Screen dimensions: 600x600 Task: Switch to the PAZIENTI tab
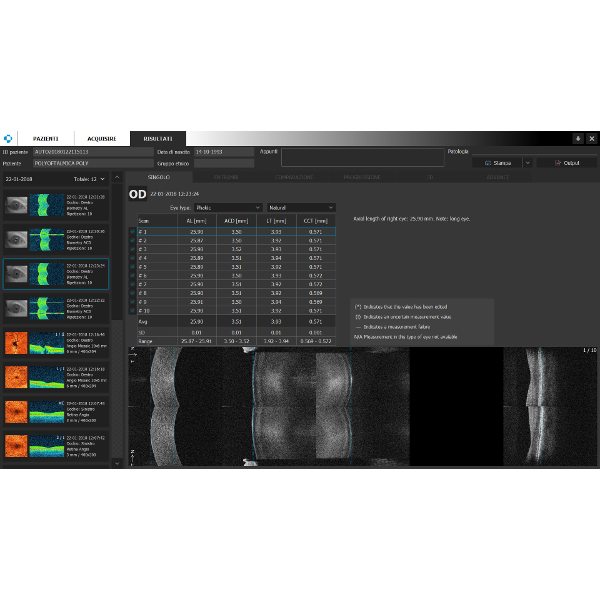[x=46, y=138]
